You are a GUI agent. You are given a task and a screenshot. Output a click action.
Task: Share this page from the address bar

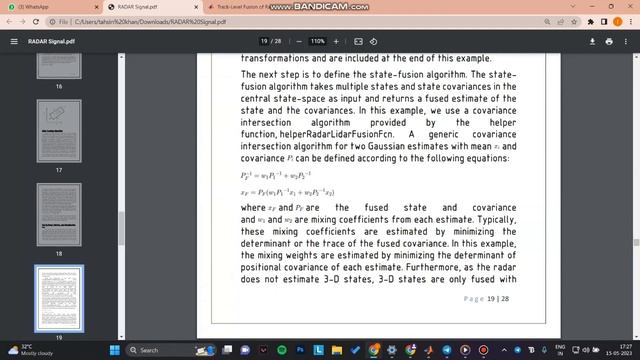[560, 22]
